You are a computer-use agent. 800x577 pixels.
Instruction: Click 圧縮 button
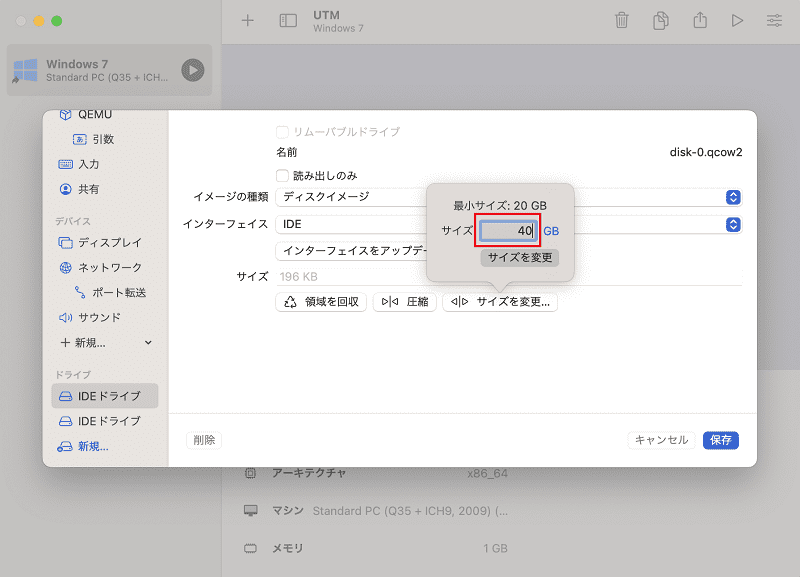point(405,302)
